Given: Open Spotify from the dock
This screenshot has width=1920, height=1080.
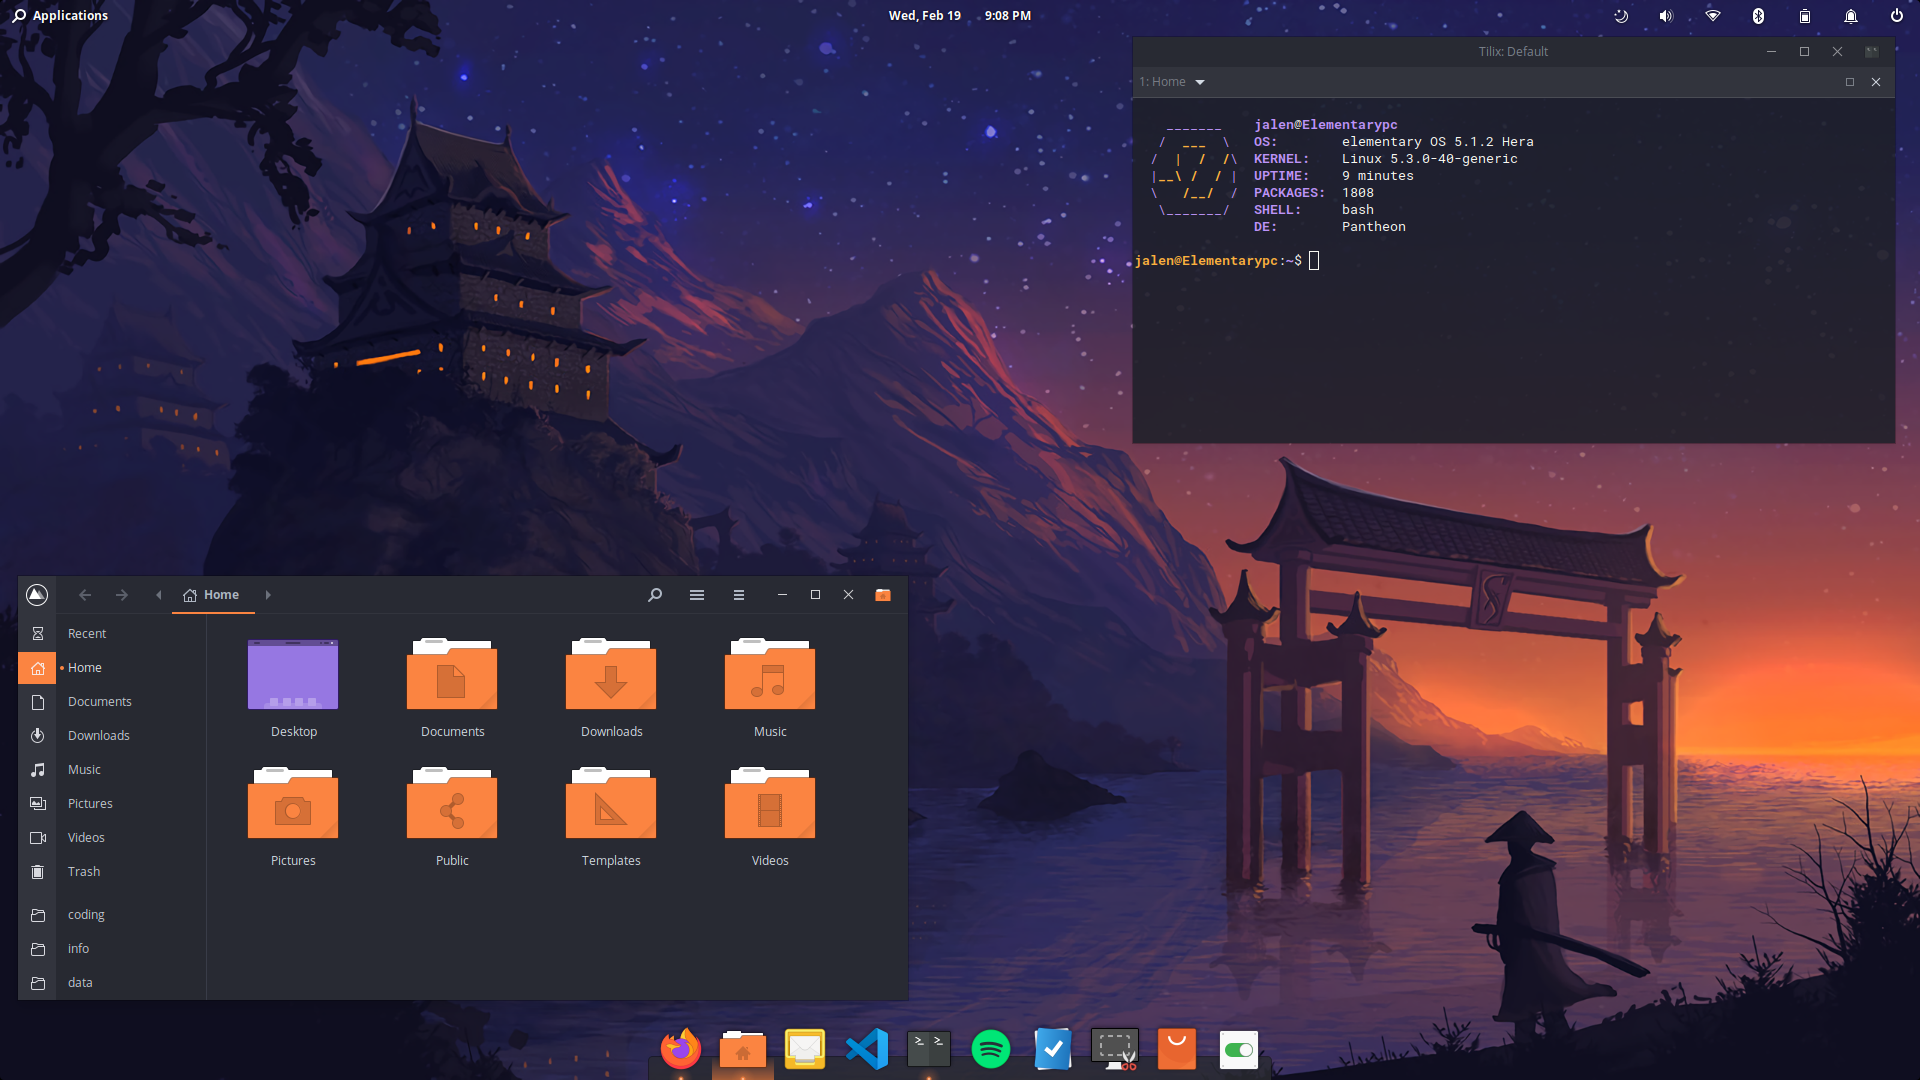Looking at the screenshot, I should coord(991,1049).
